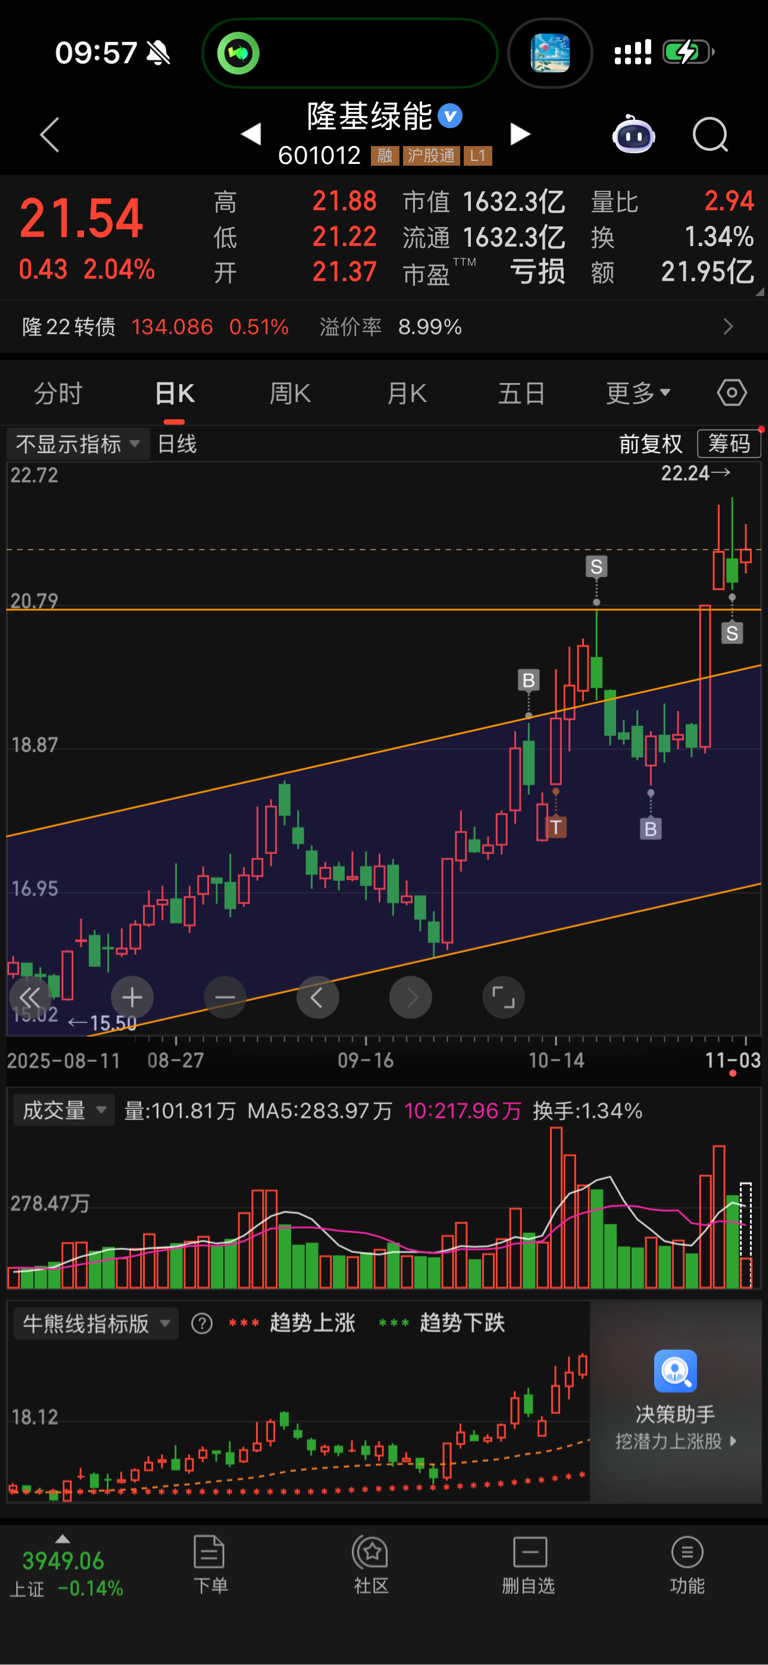Tap the L1 level tag
Screen dimensions: 768x1665
click(x=478, y=156)
